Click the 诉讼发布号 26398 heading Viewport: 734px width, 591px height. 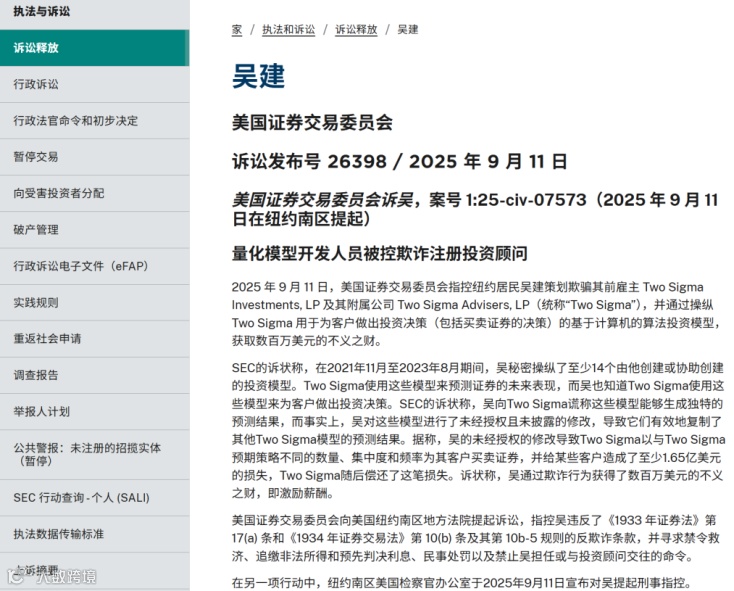pos(400,162)
